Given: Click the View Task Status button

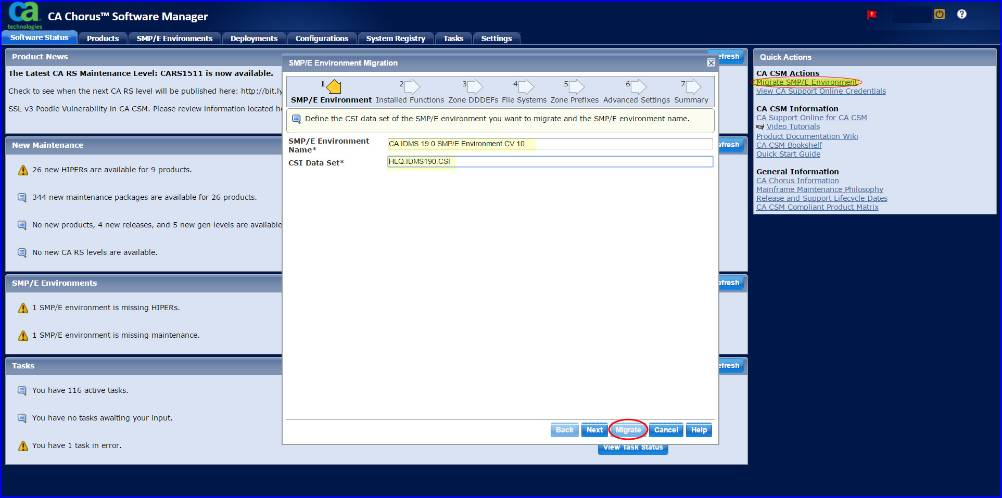Looking at the screenshot, I should coord(633,447).
